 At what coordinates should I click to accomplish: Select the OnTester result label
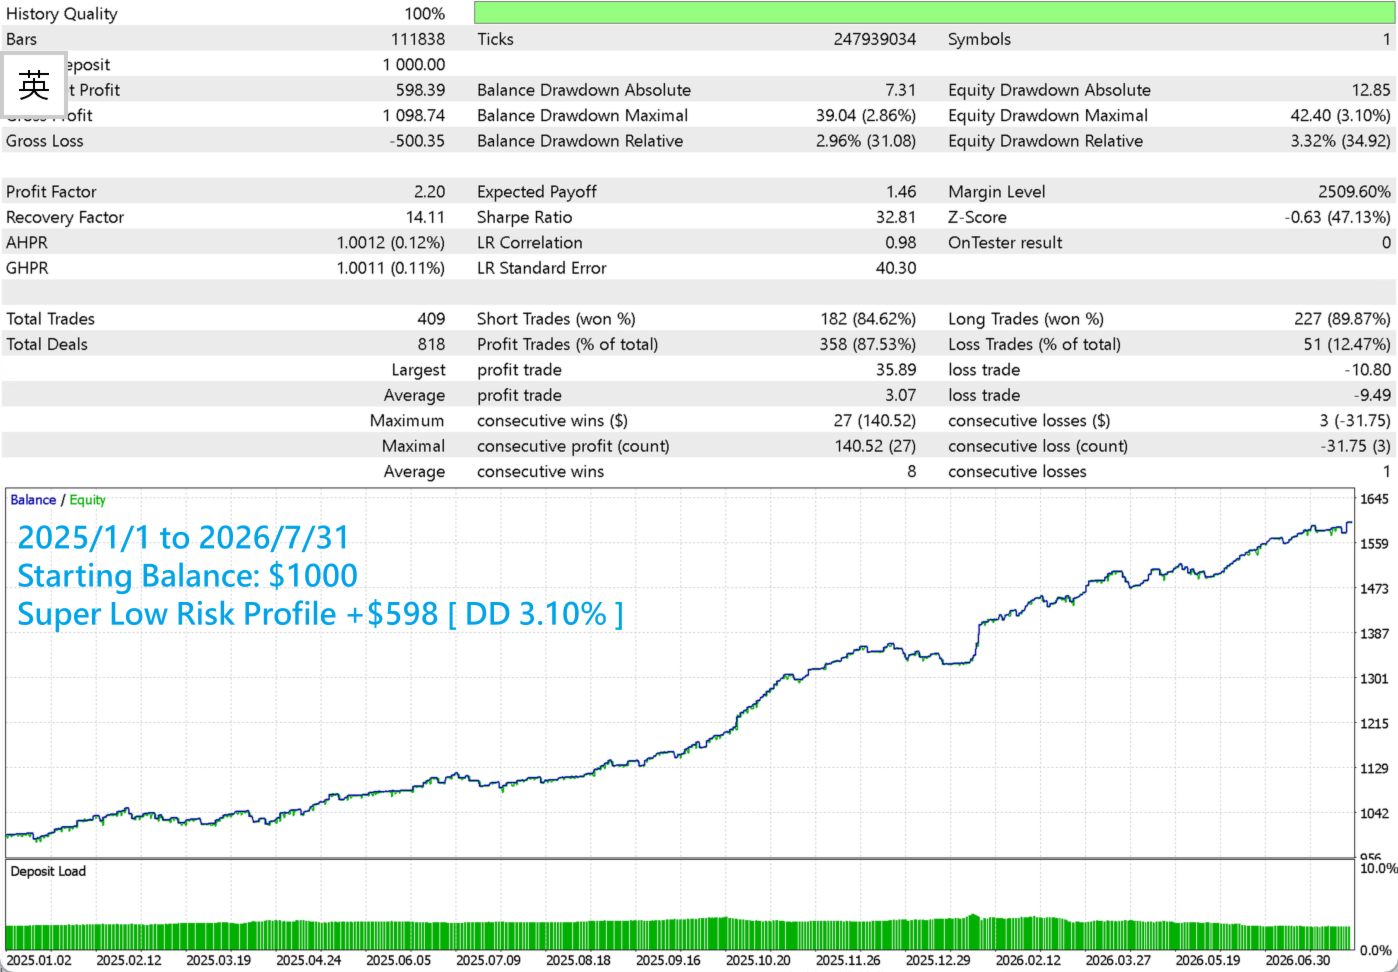[x=1005, y=243]
